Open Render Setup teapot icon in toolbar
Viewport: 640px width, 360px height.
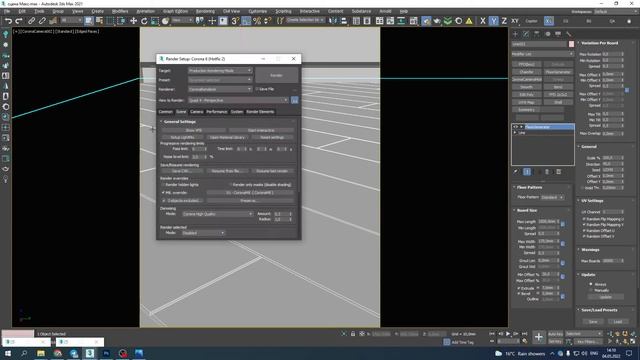click(426, 21)
